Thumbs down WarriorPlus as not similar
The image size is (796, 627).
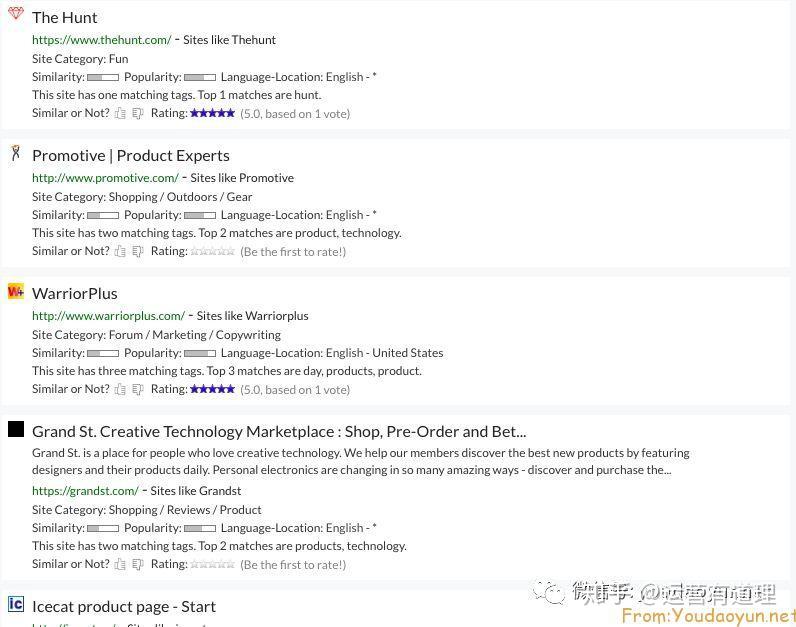[138, 389]
